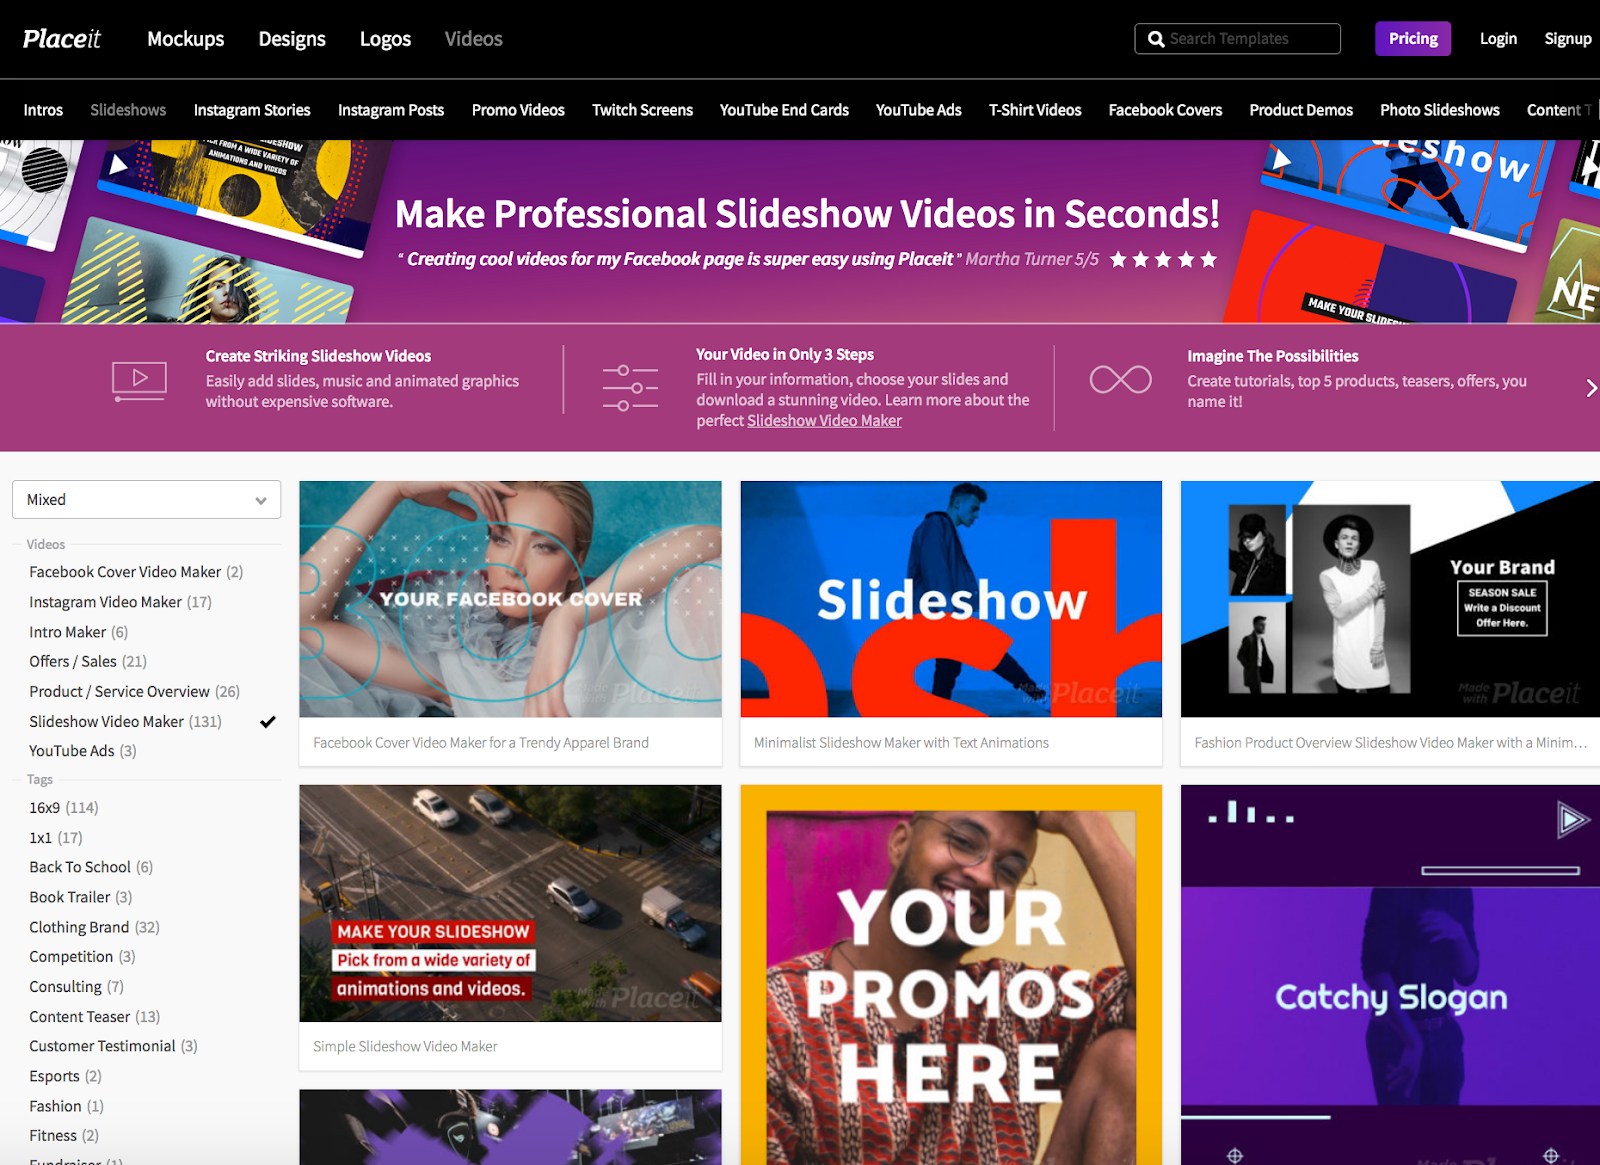Select the Back To School tag
The image size is (1600, 1165).
(x=90, y=867)
